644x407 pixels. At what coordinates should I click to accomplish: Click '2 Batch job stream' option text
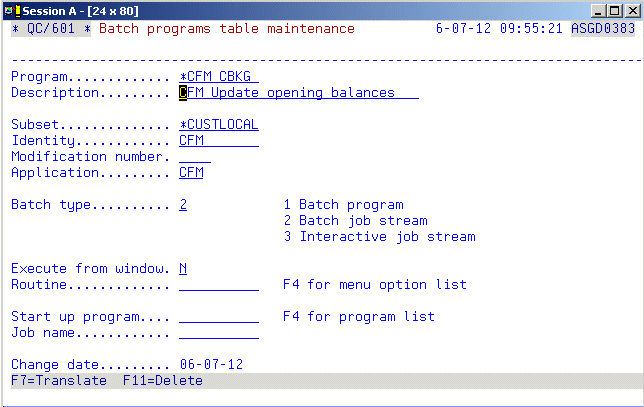355,221
